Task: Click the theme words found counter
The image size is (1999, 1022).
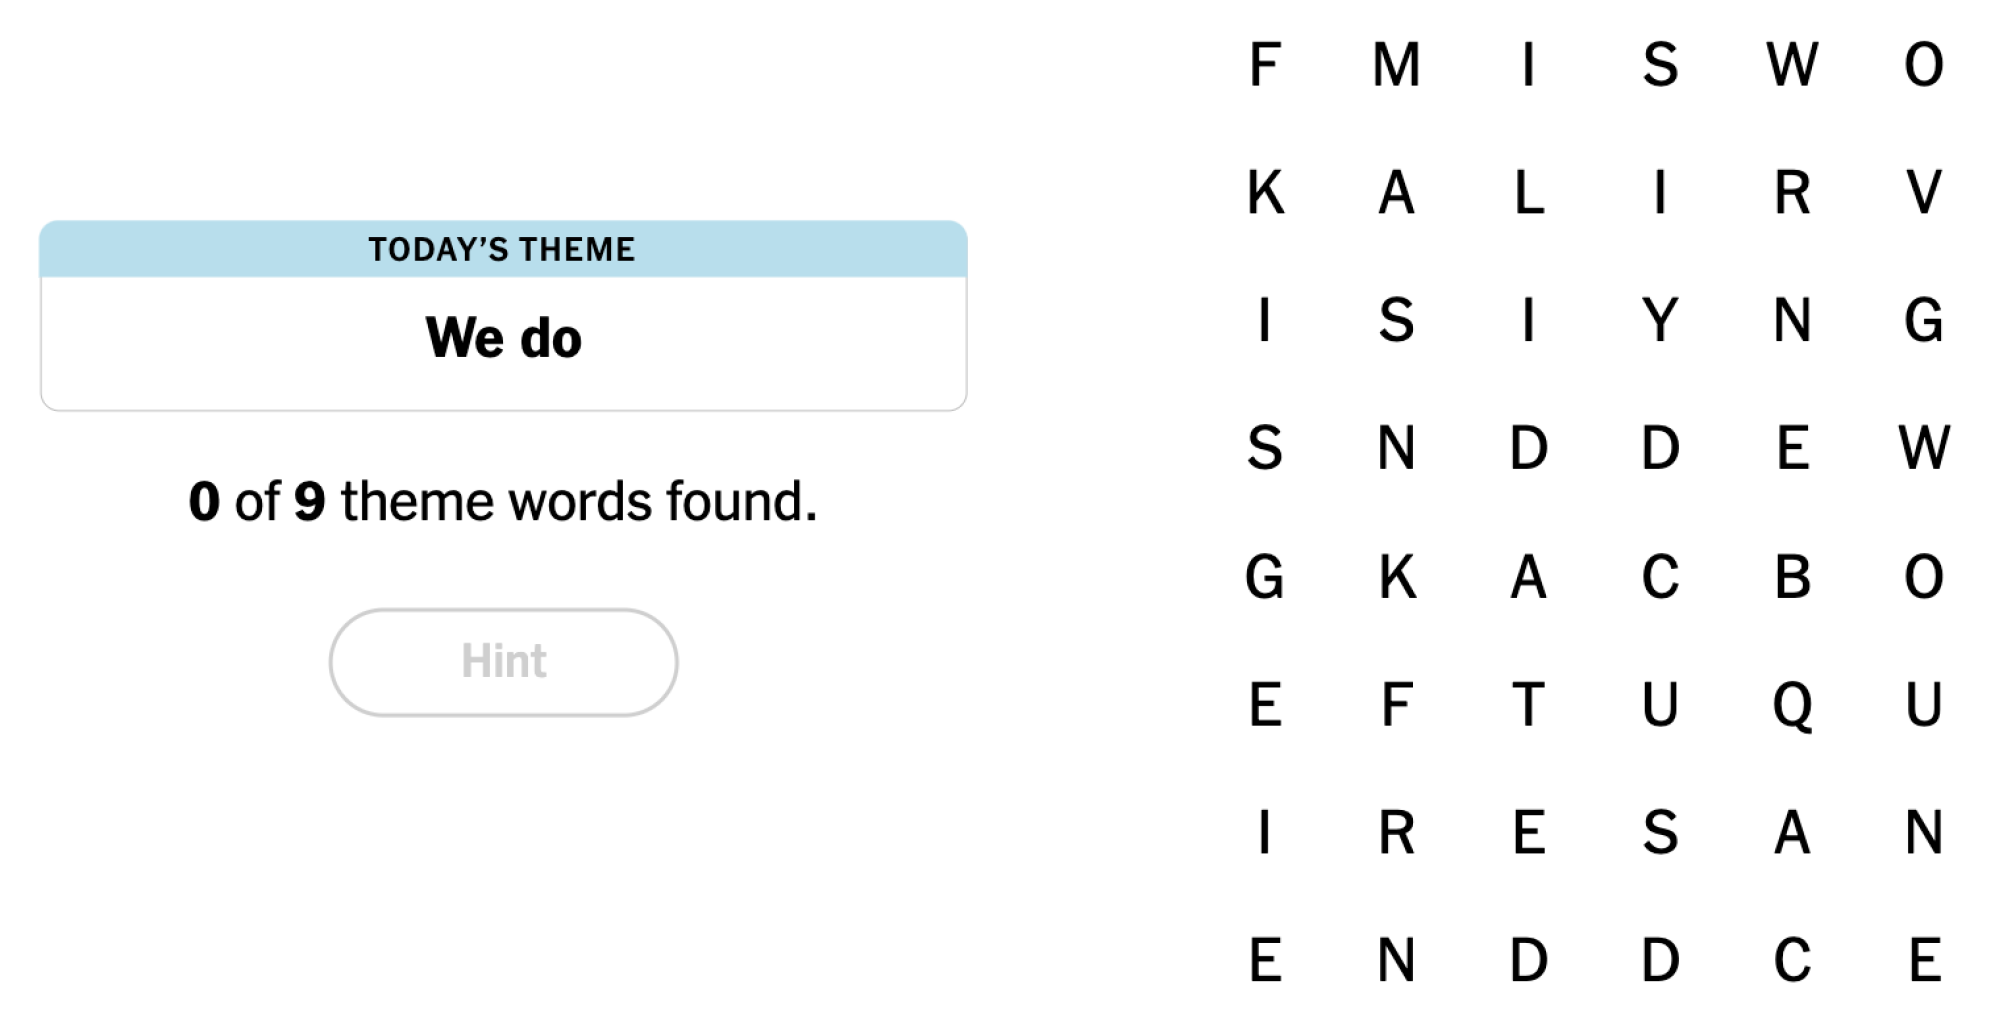Action: click(503, 501)
